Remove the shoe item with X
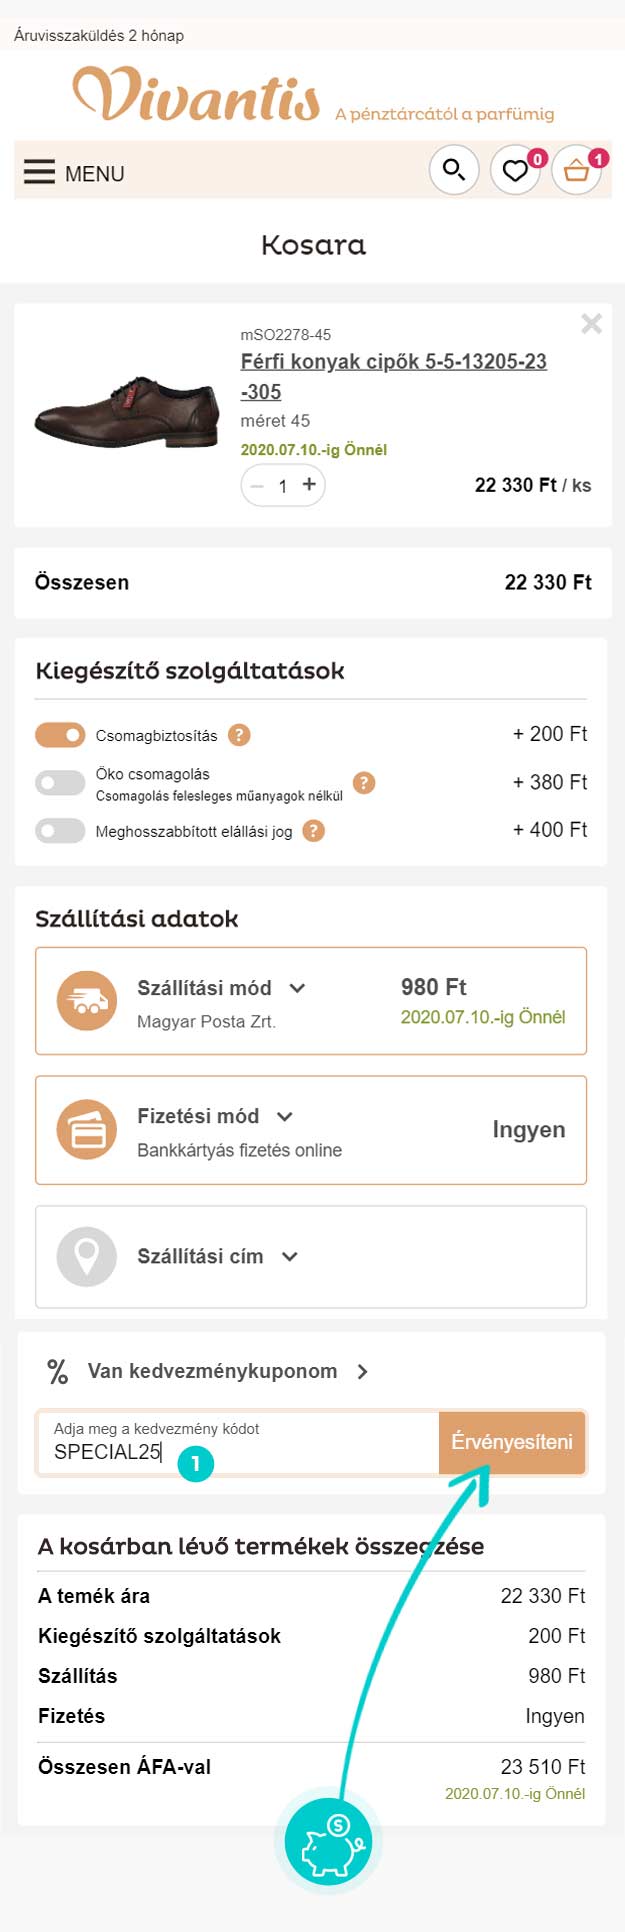The image size is (625, 1932). pos(592,323)
